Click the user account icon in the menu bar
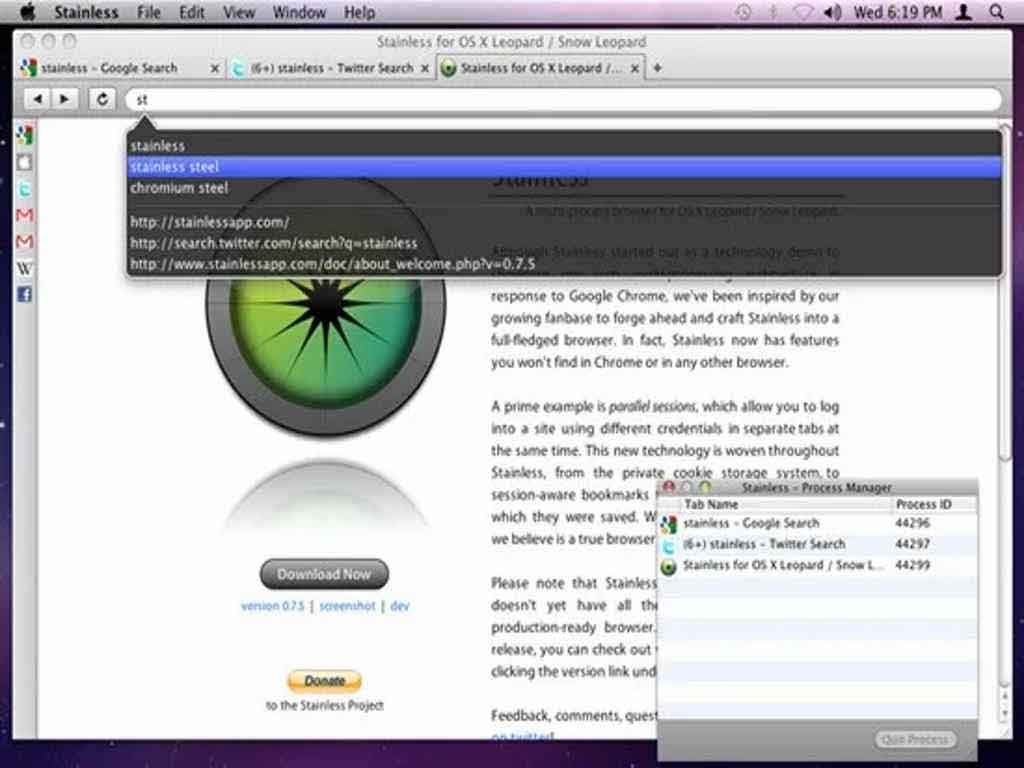The width and height of the screenshot is (1024, 768). (963, 12)
